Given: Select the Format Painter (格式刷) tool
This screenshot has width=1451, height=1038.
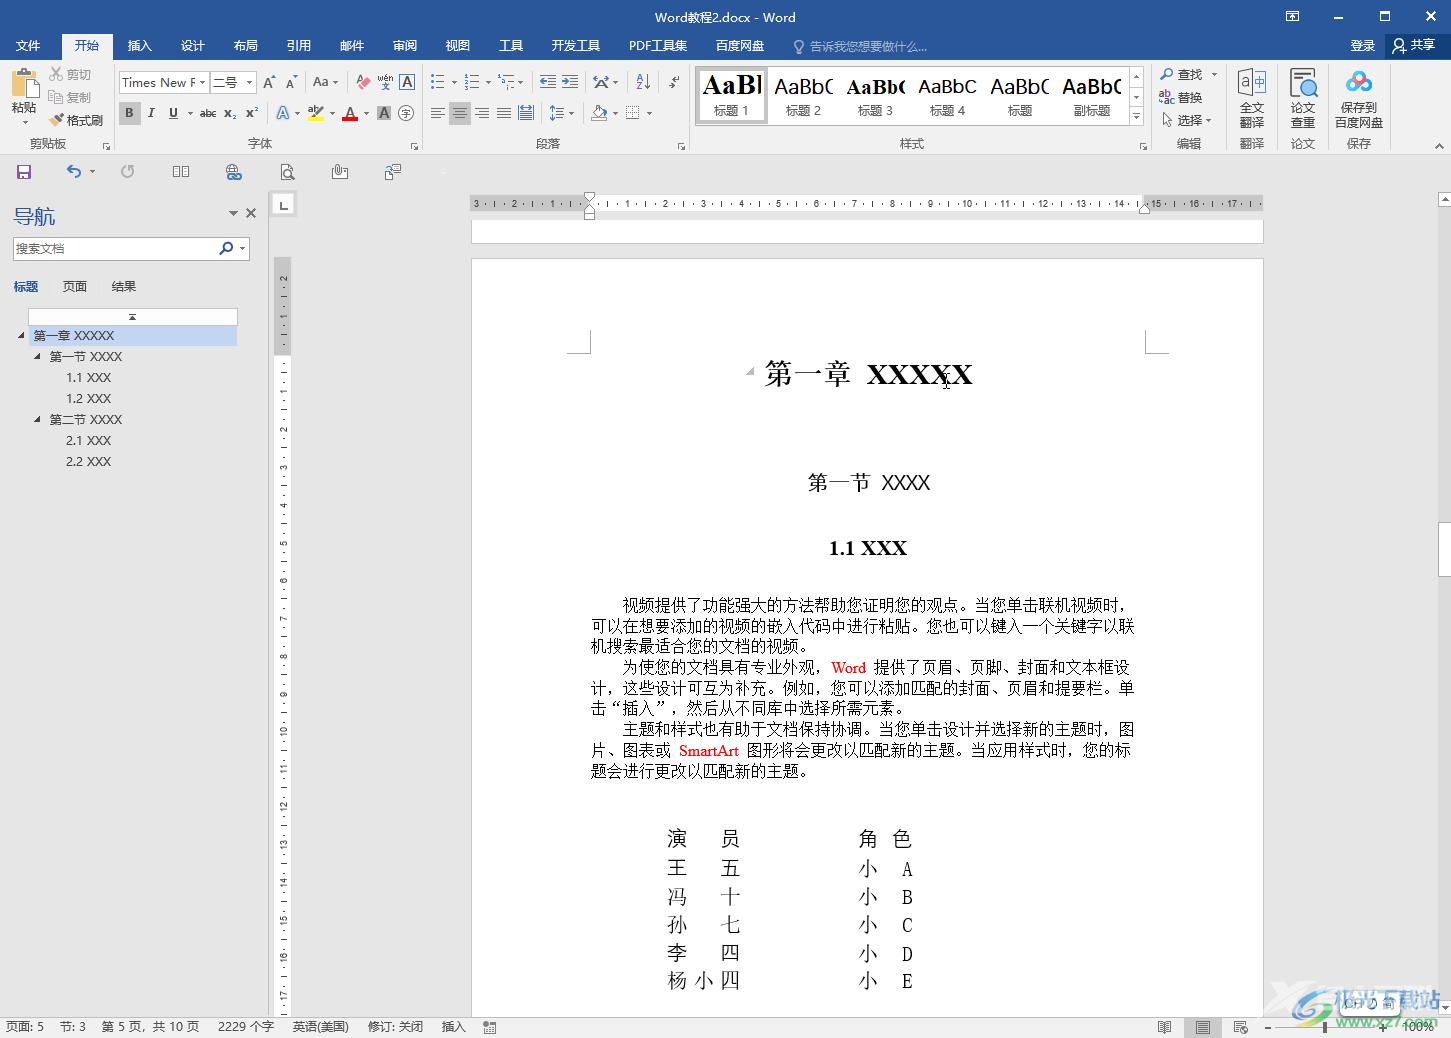Looking at the screenshot, I should click(x=76, y=120).
